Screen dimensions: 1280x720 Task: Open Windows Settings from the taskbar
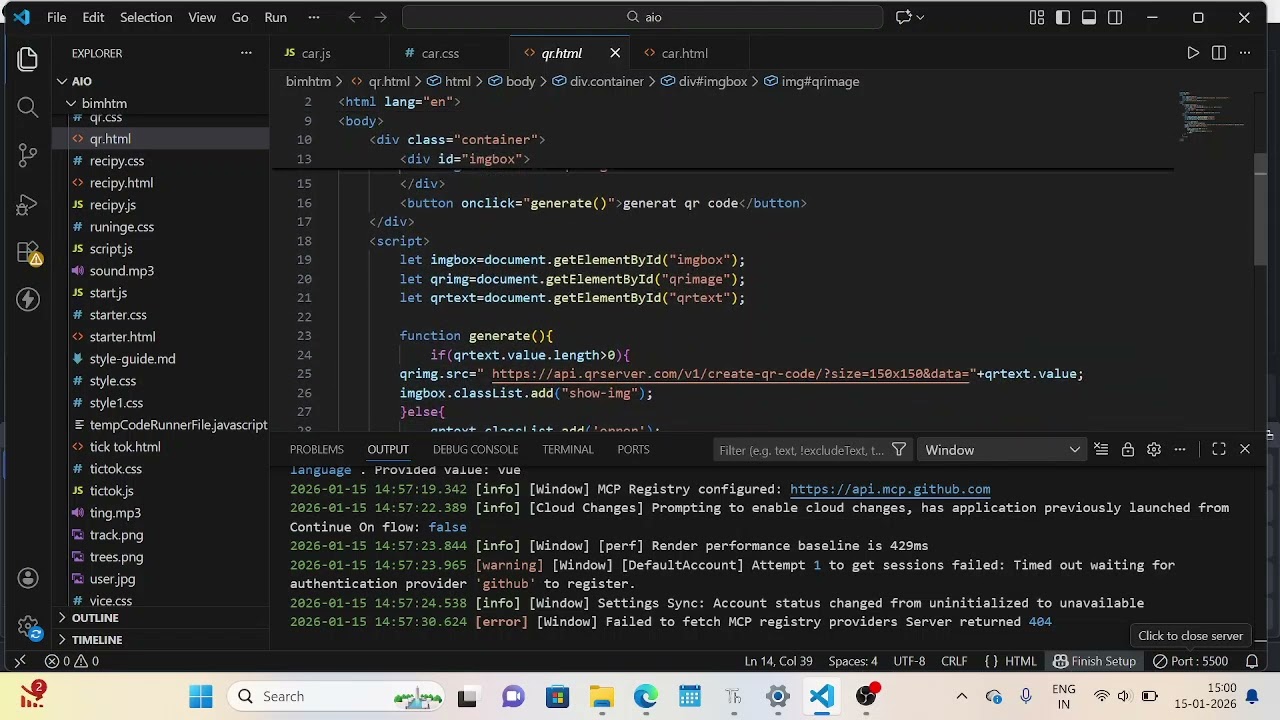tap(777, 696)
